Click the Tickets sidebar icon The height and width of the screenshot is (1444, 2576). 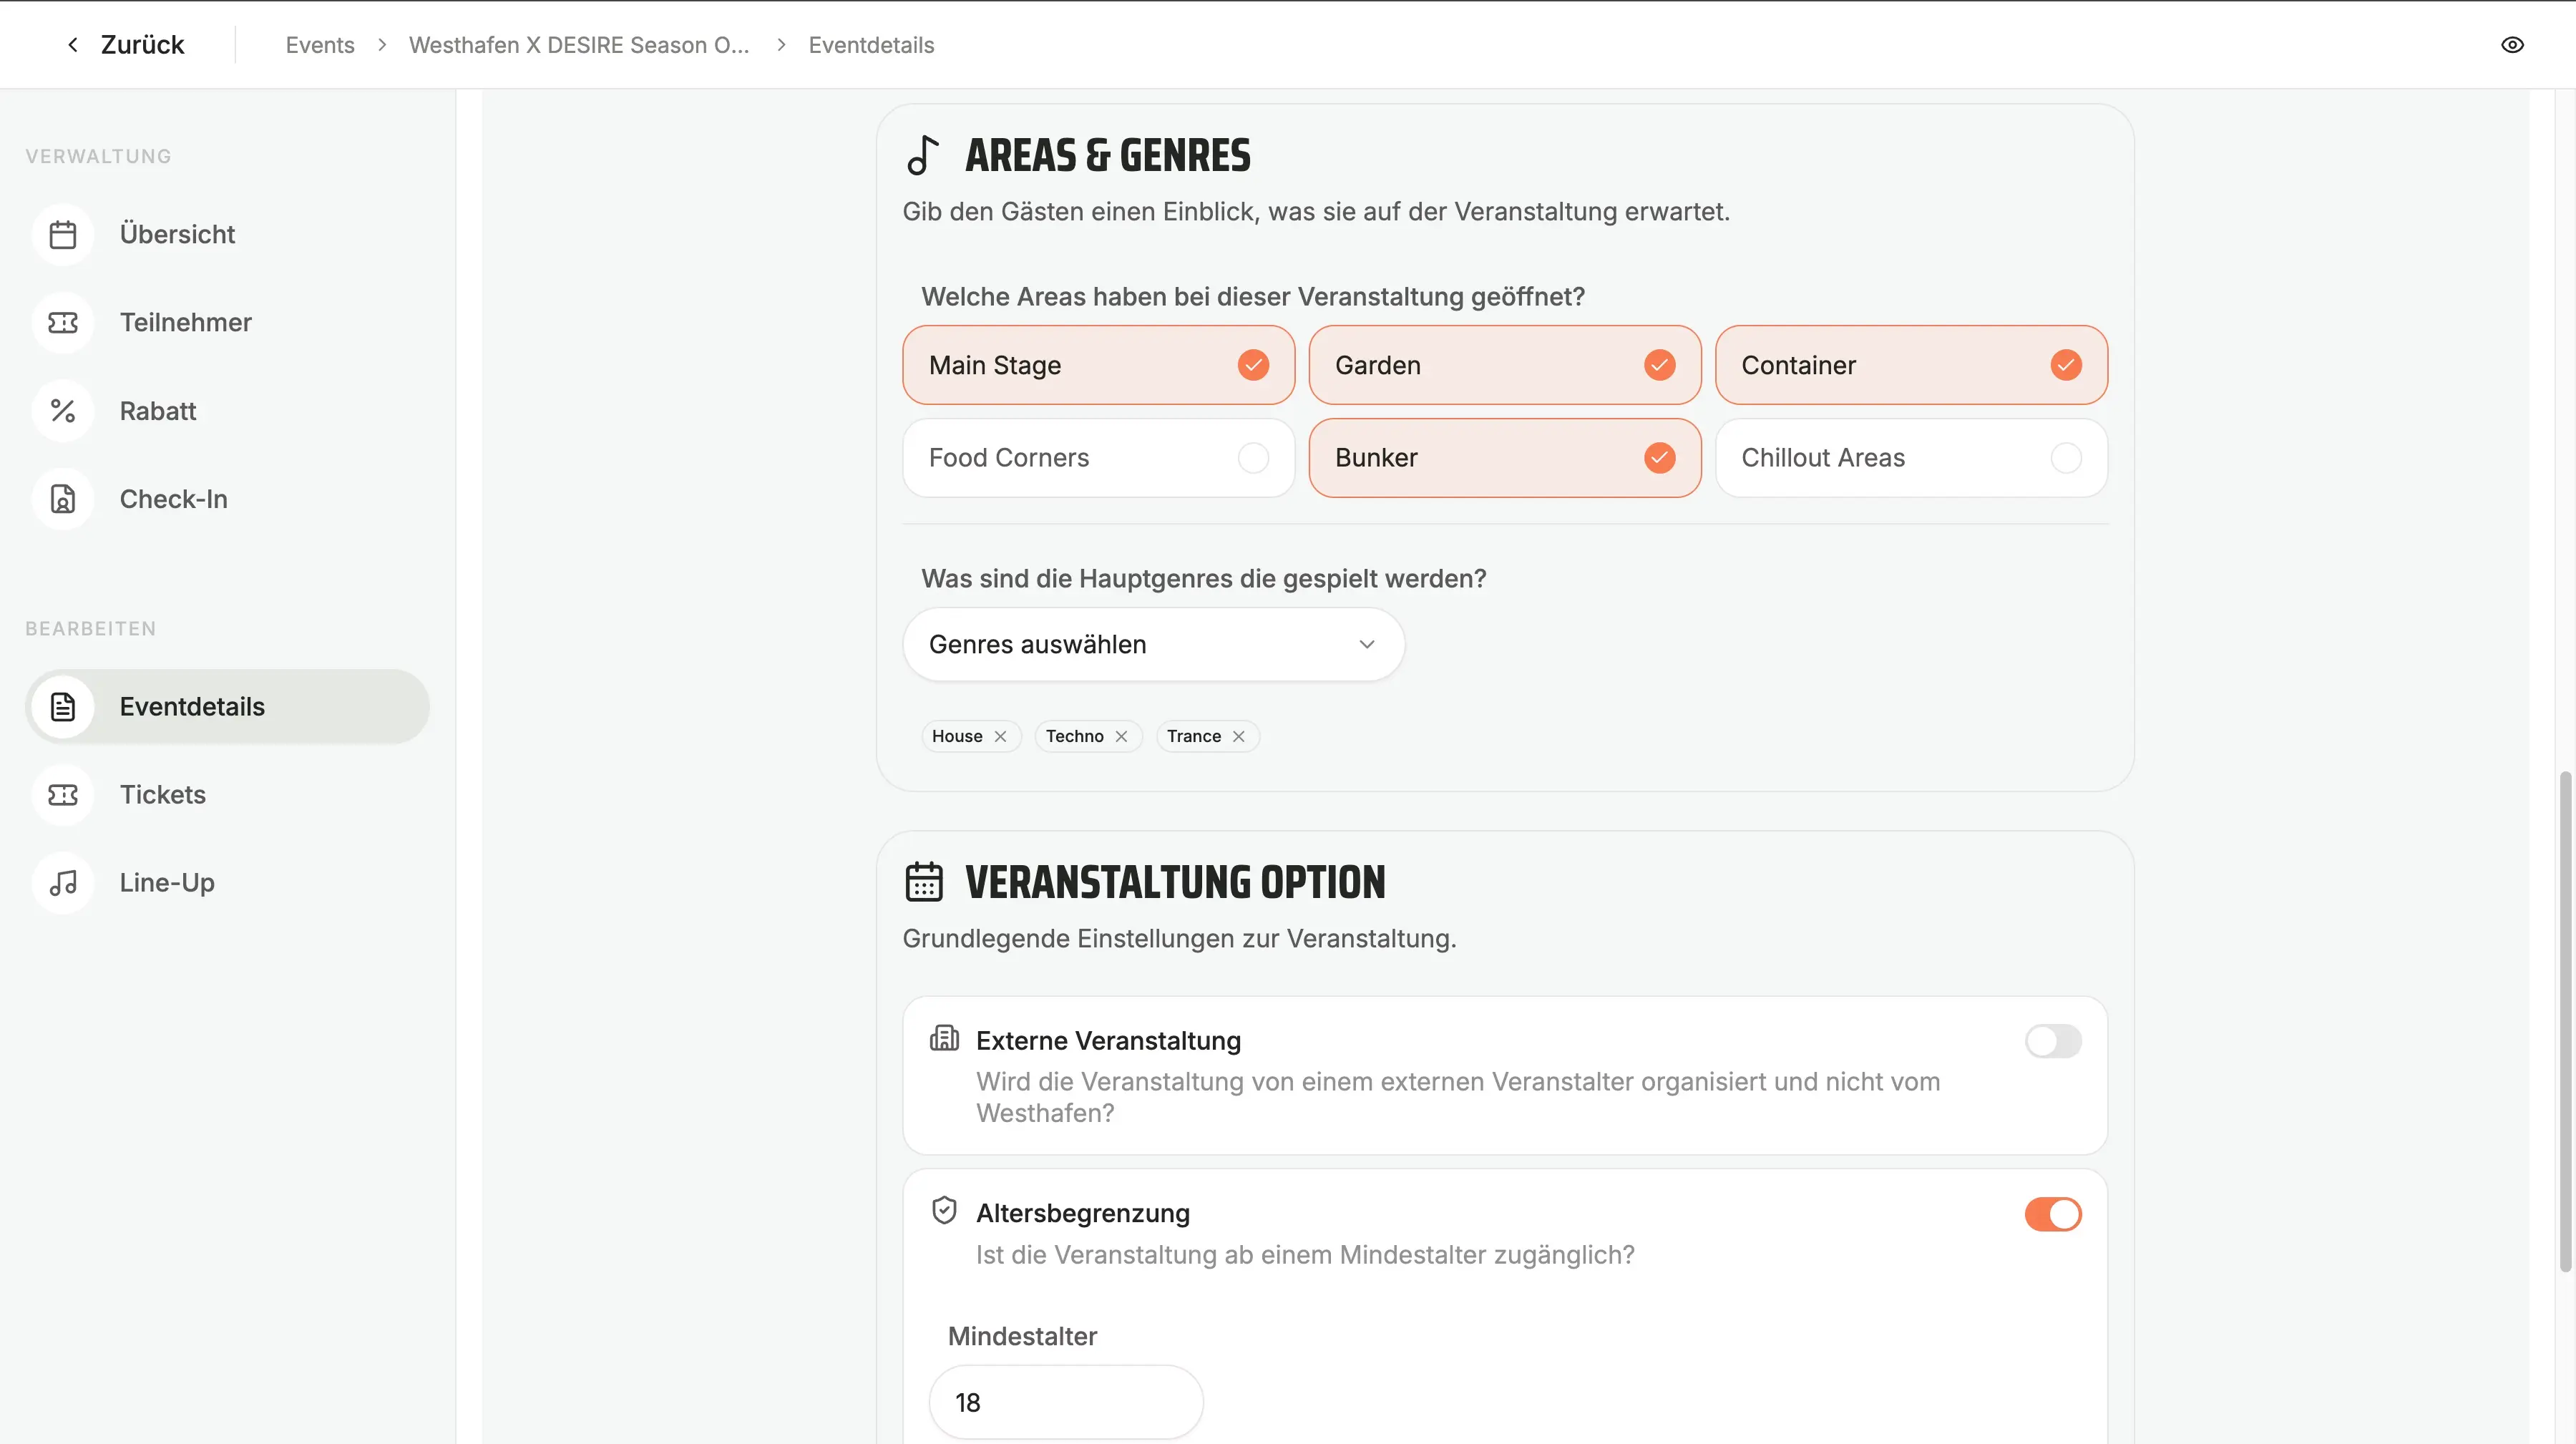point(63,794)
